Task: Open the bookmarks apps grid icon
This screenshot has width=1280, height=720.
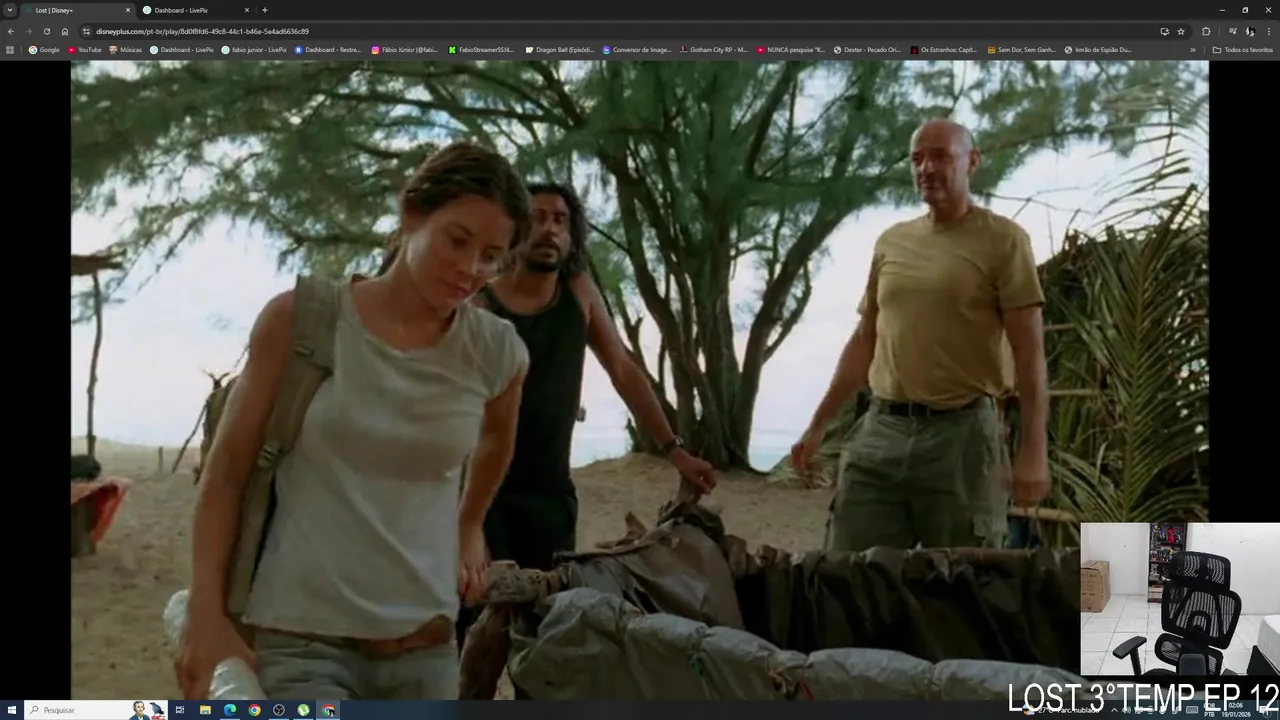Action: click(x=10, y=49)
